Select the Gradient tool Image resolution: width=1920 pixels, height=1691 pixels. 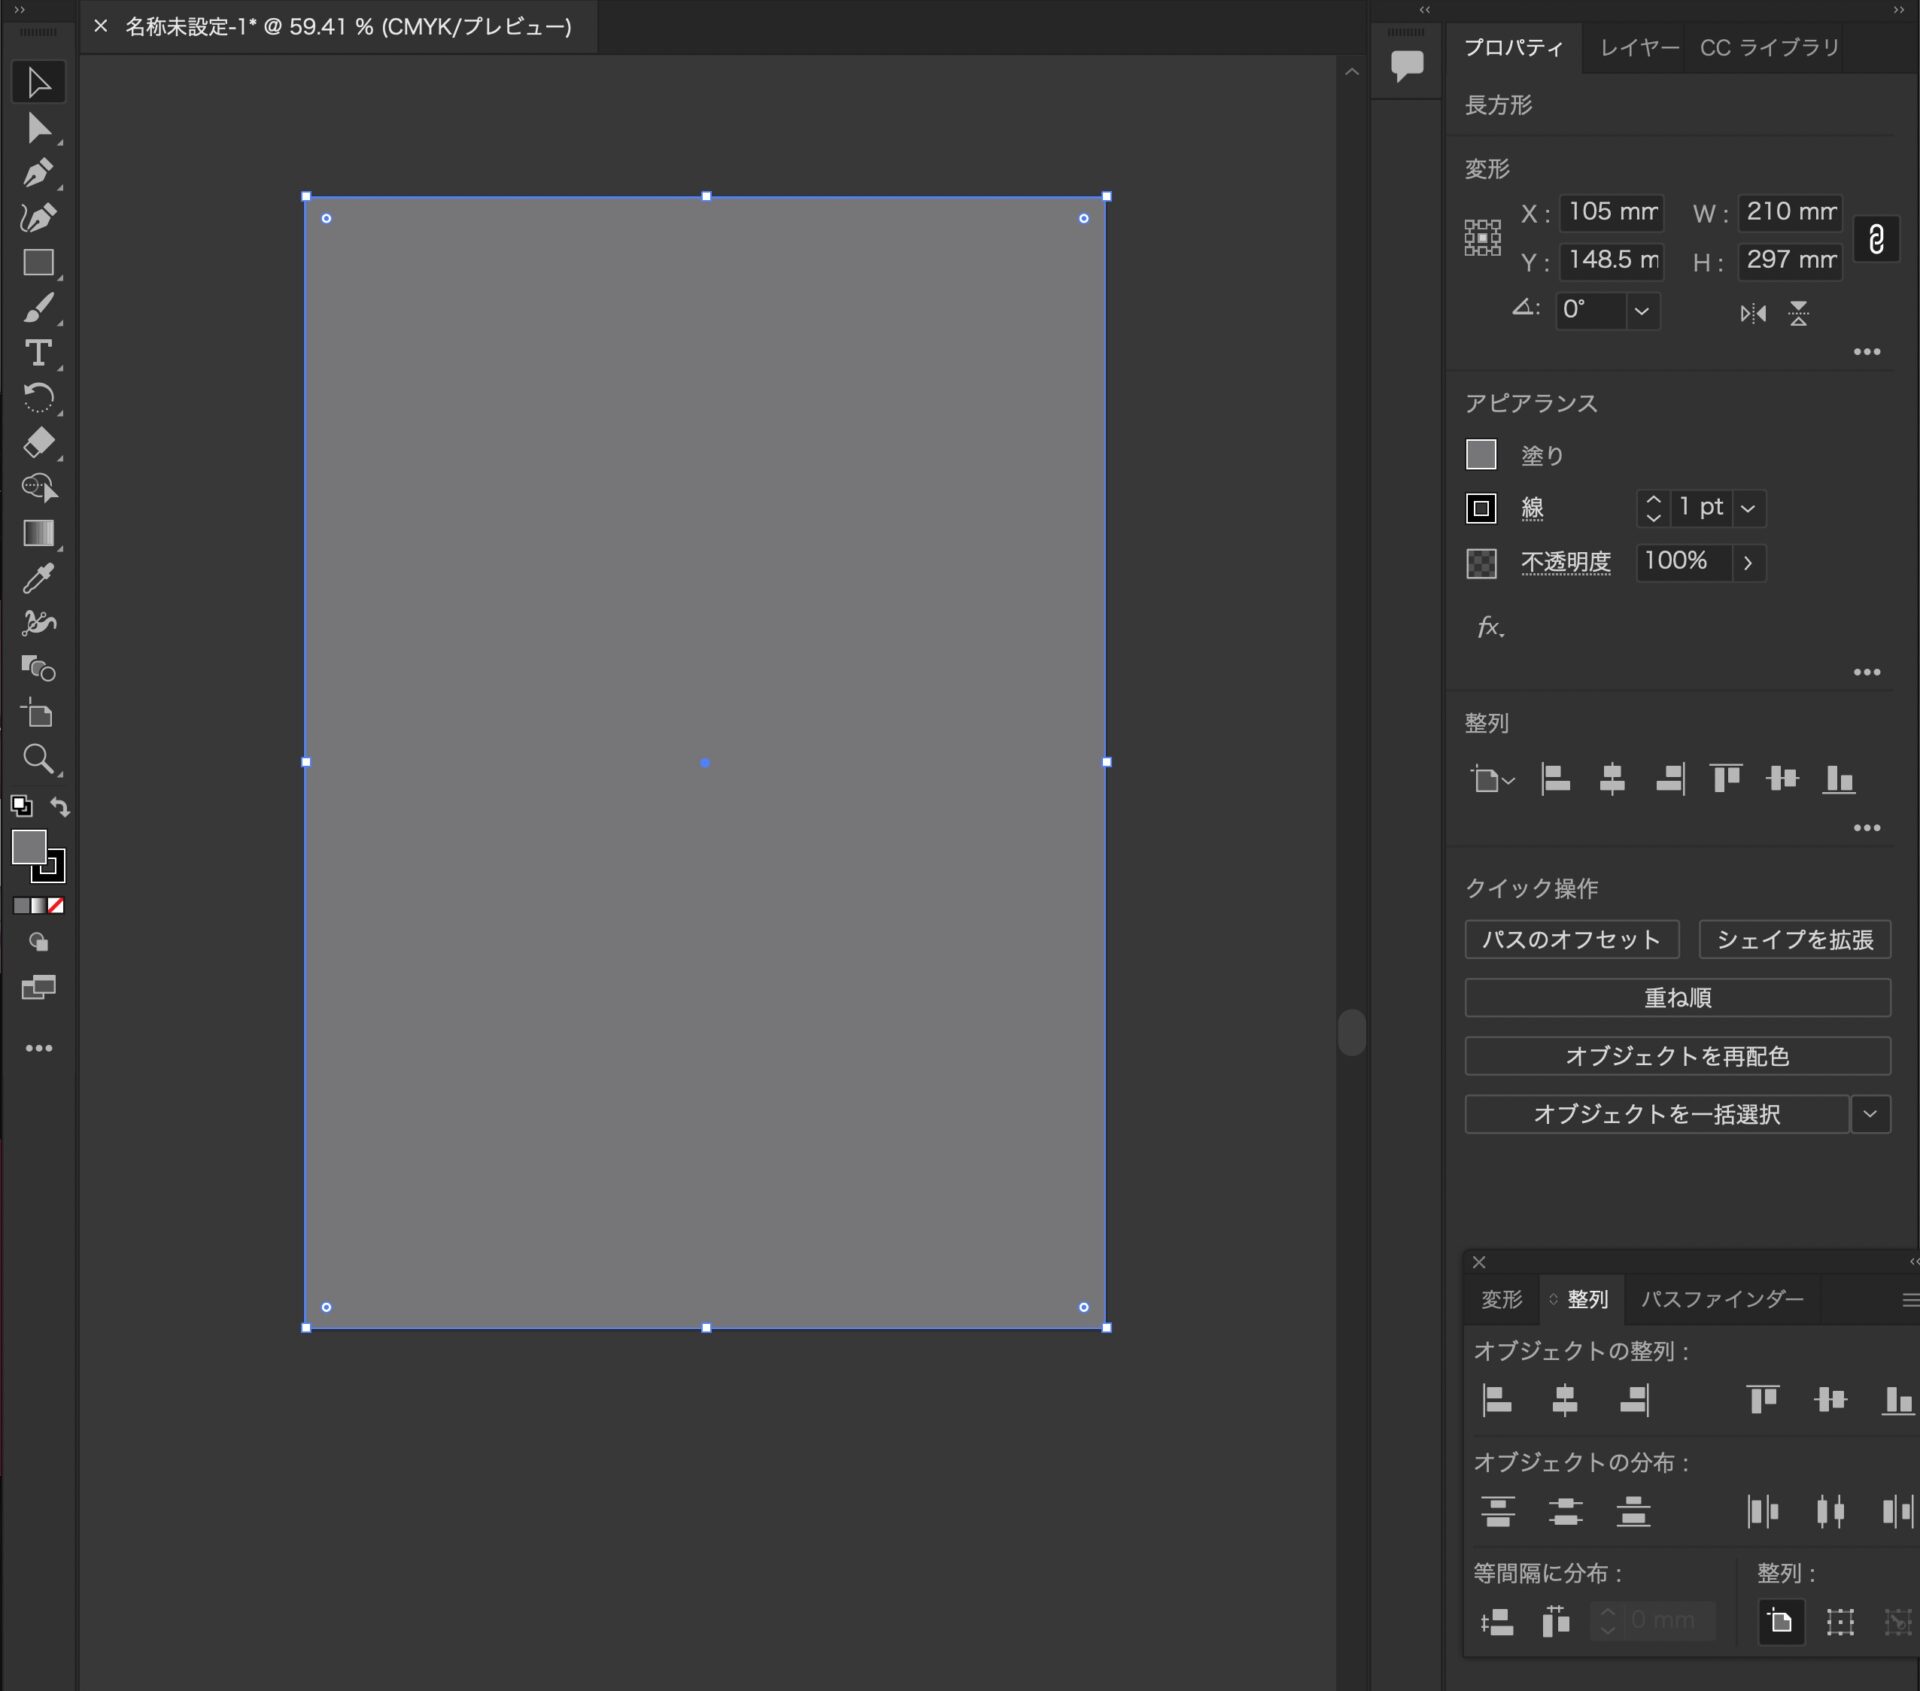pyautogui.click(x=38, y=533)
